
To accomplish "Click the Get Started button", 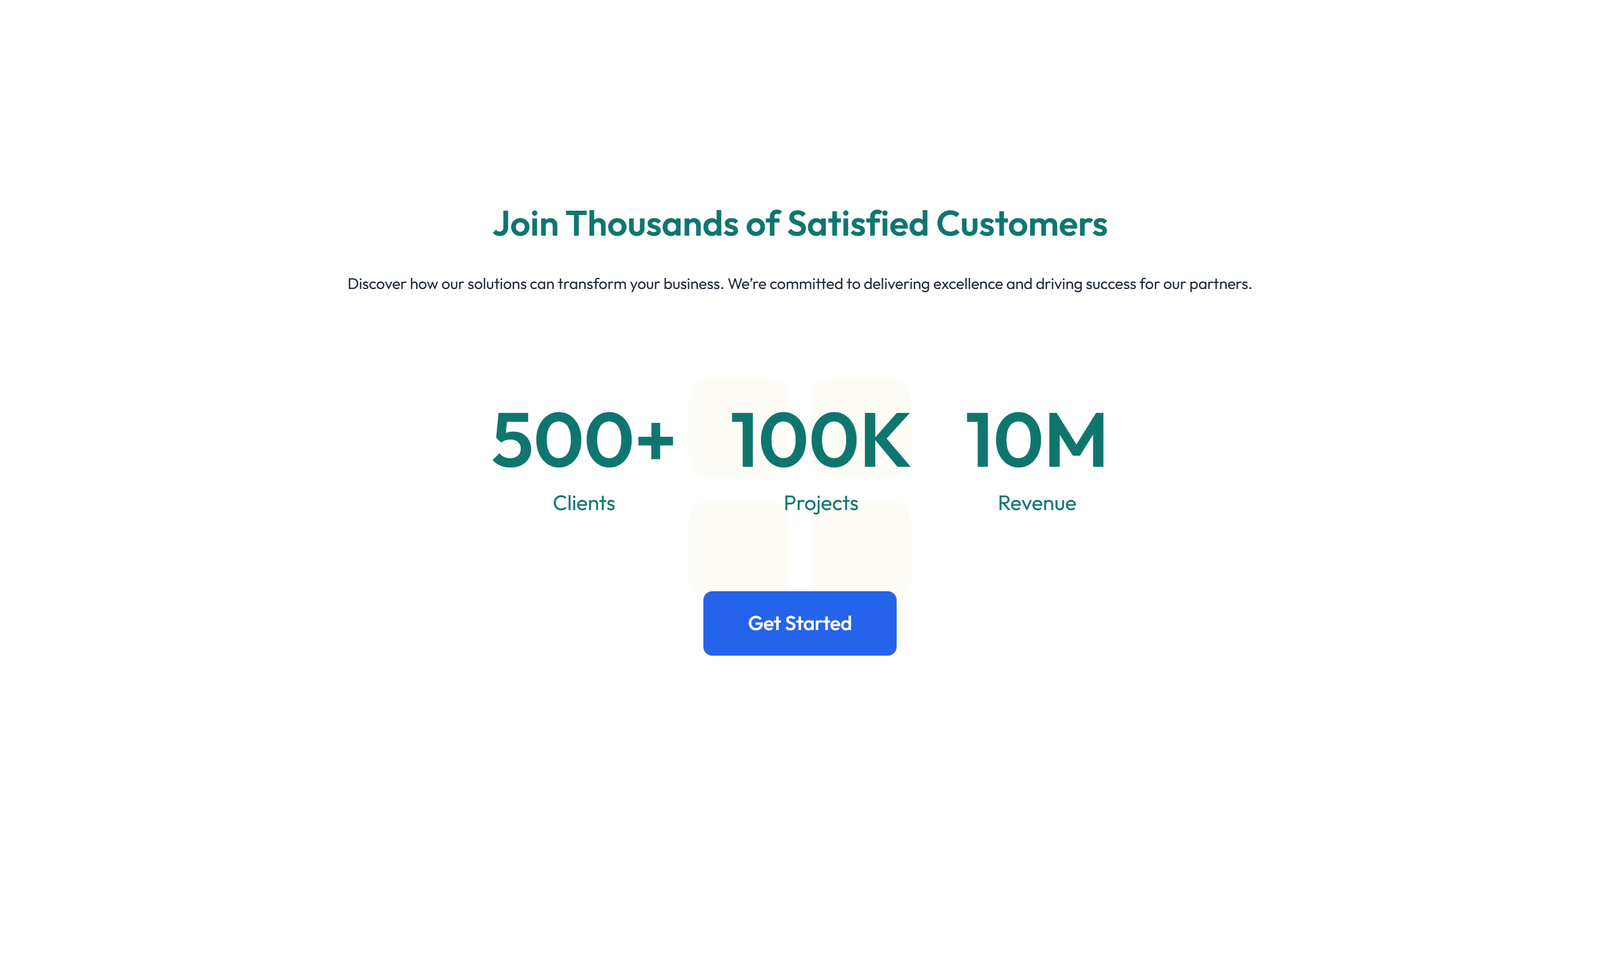I will pos(799,623).
